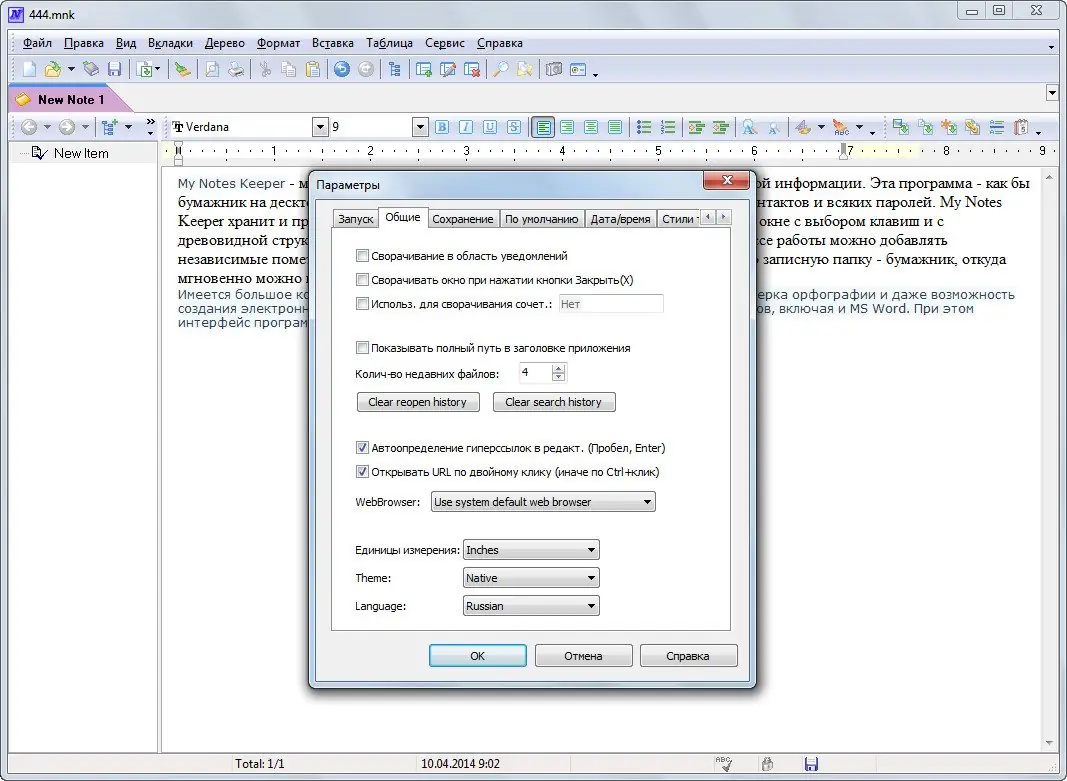Open the Language dropdown set to Russian
The height and width of the screenshot is (781, 1067).
pyautogui.click(x=531, y=605)
